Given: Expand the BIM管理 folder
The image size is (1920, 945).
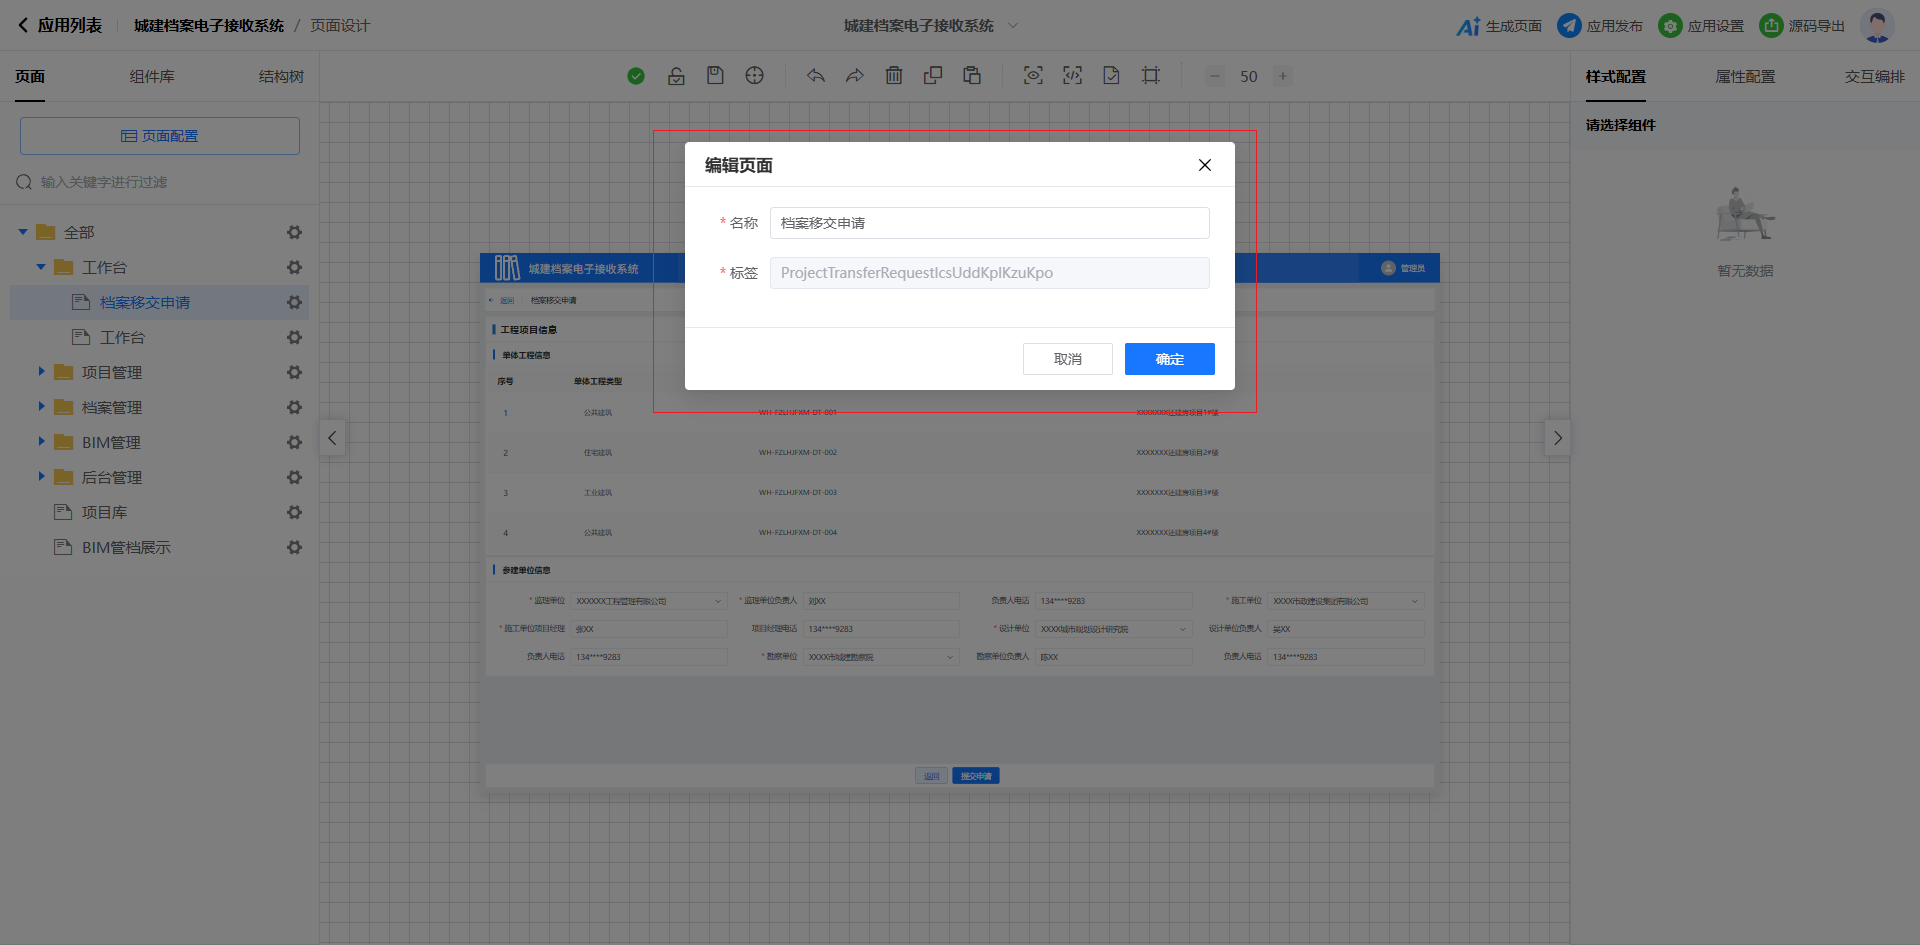Looking at the screenshot, I should coord(41,442).
